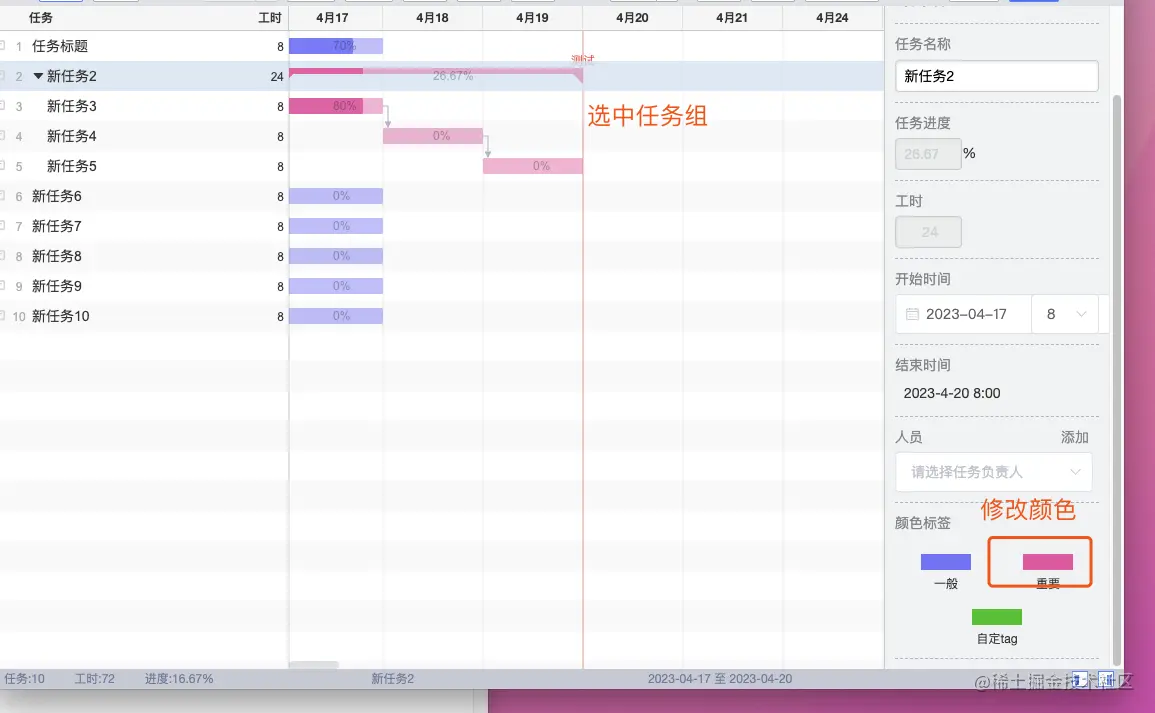Open the 请选择任务负责人 assignee dropdown
Viewport: 1155px width, 713px height.
pyautogui.click(x=995, y=471)
